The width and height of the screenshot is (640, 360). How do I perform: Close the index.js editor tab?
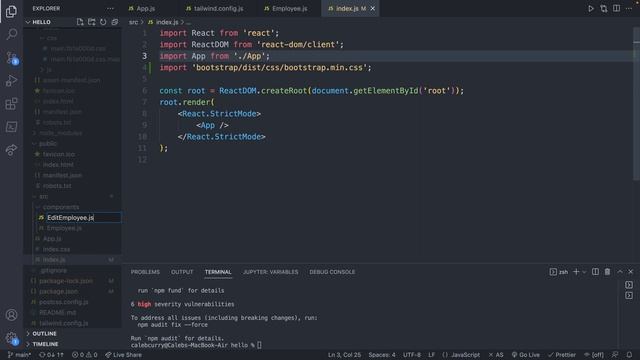(373, 9)
